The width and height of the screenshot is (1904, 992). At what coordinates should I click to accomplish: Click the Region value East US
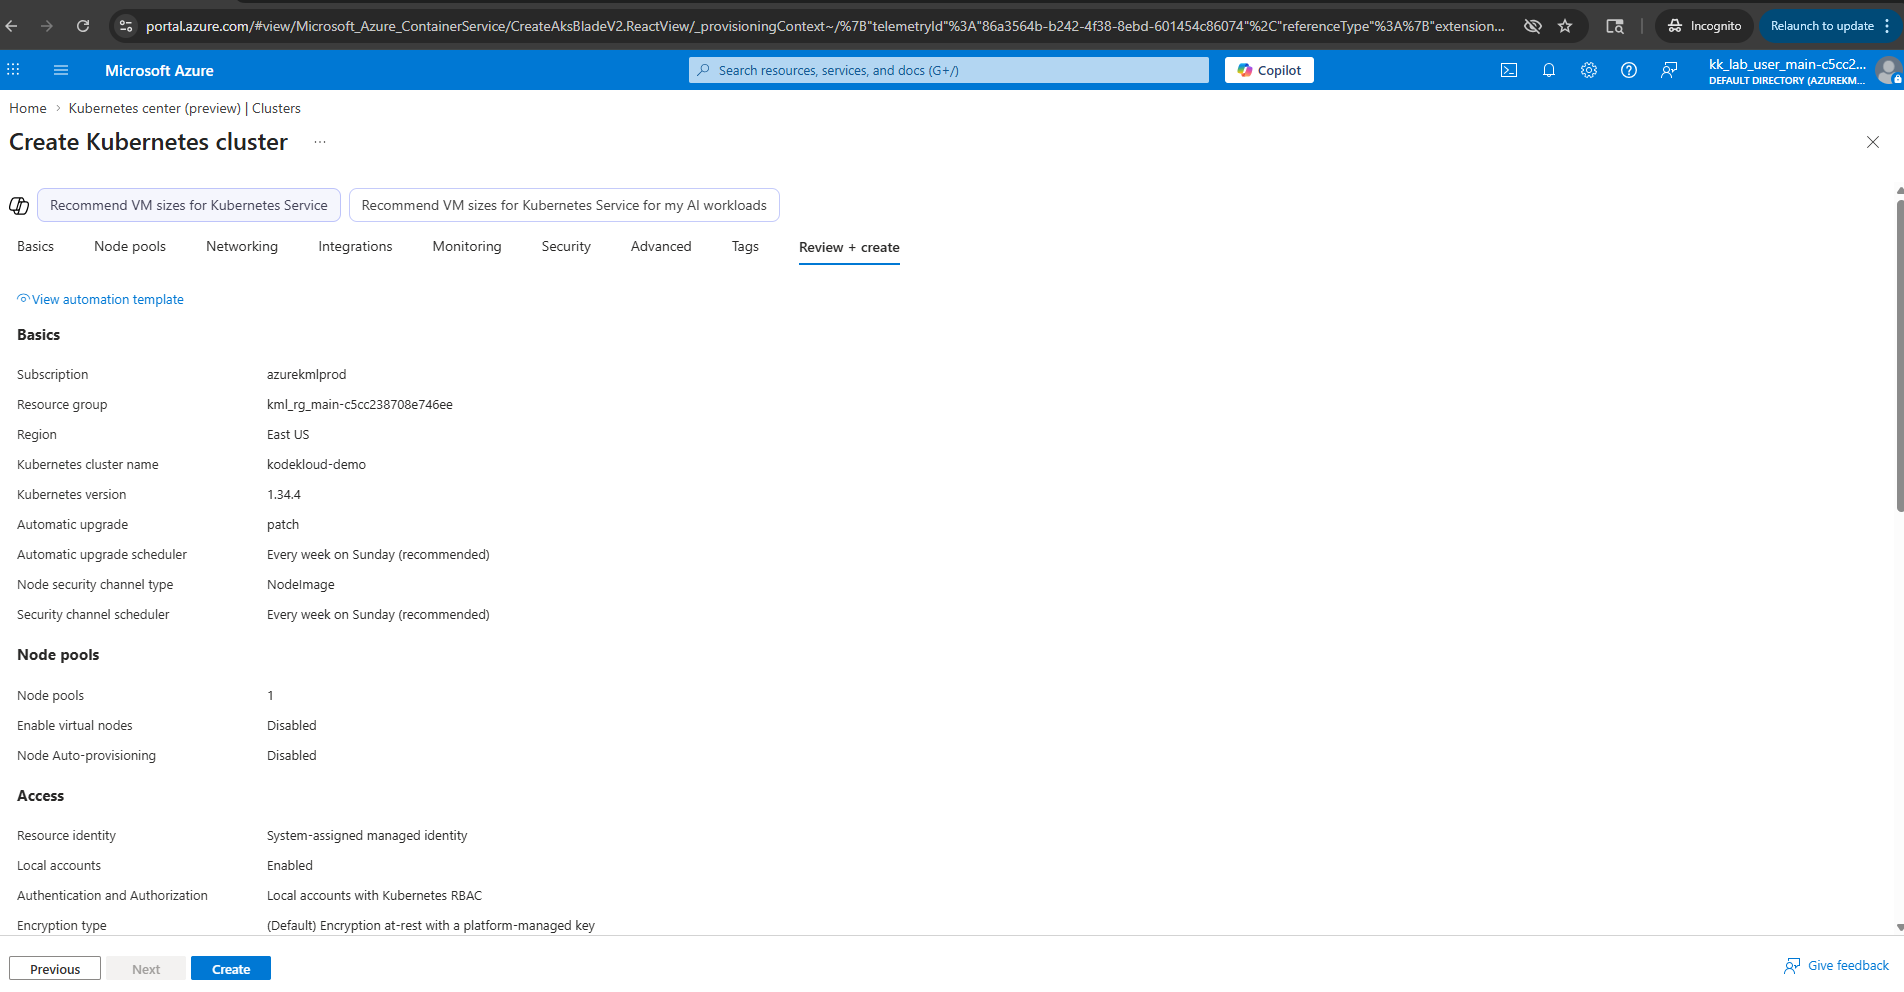tap(288, 435)
